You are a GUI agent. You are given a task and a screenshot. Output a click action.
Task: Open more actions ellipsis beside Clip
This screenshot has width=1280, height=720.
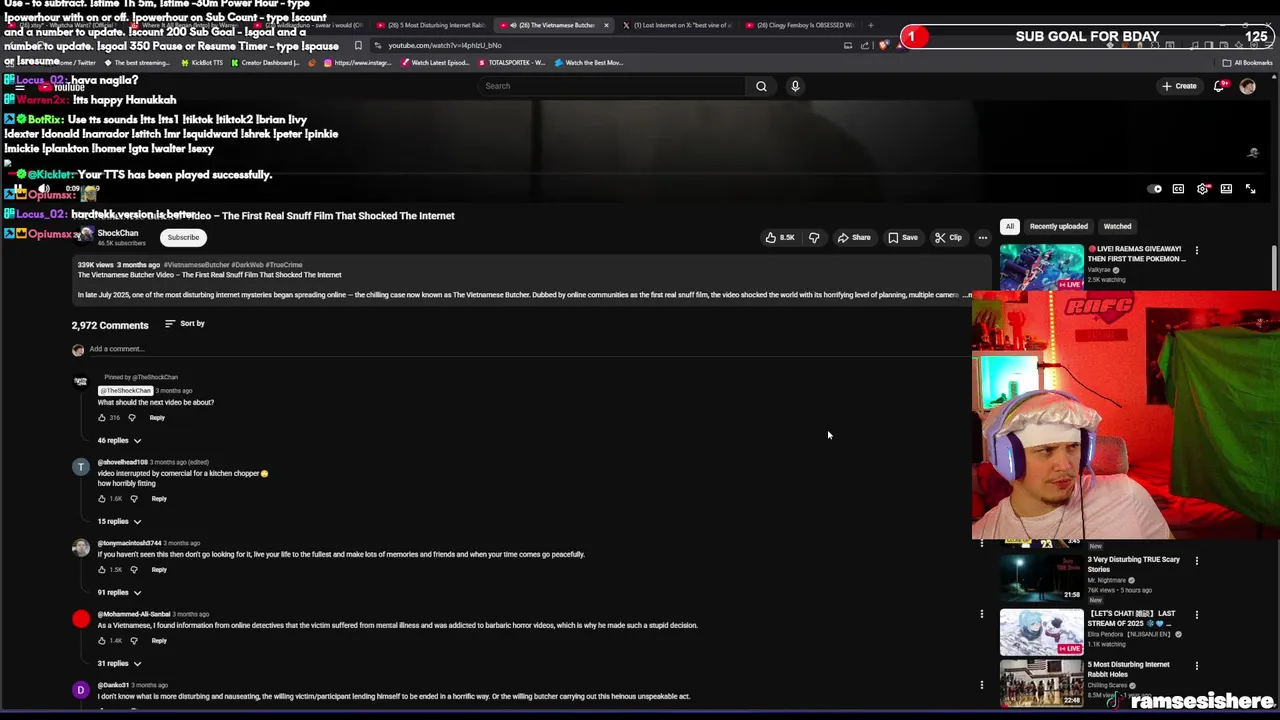[983, 238]
